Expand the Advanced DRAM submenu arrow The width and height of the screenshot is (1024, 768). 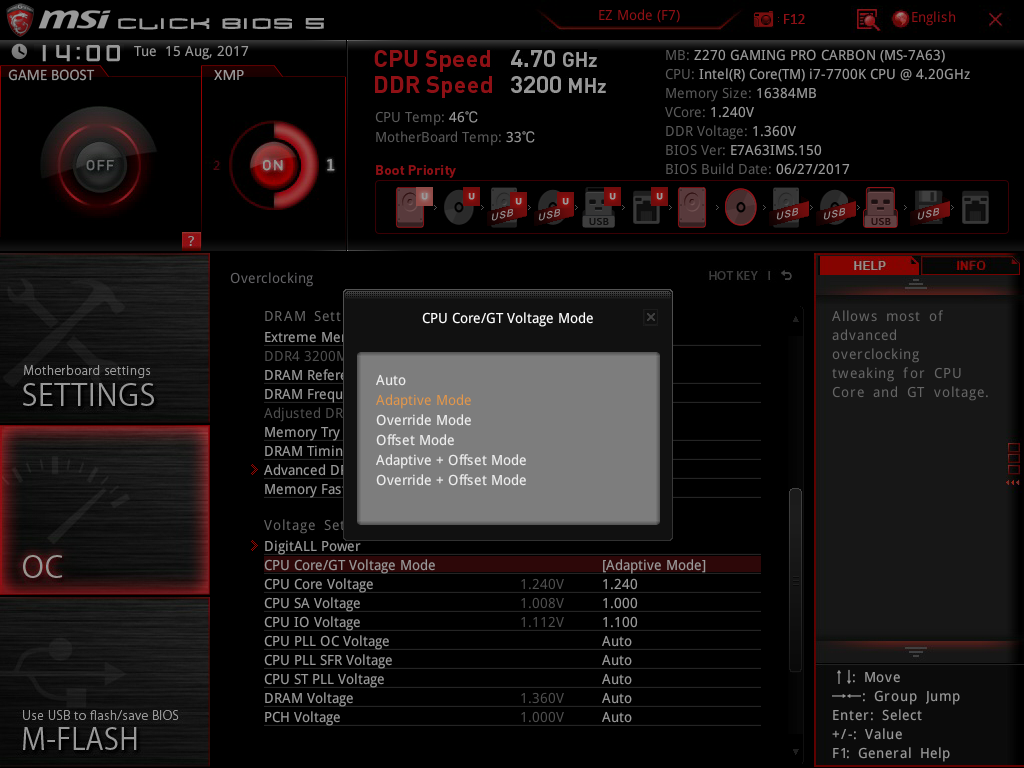(x=255, y=470)
